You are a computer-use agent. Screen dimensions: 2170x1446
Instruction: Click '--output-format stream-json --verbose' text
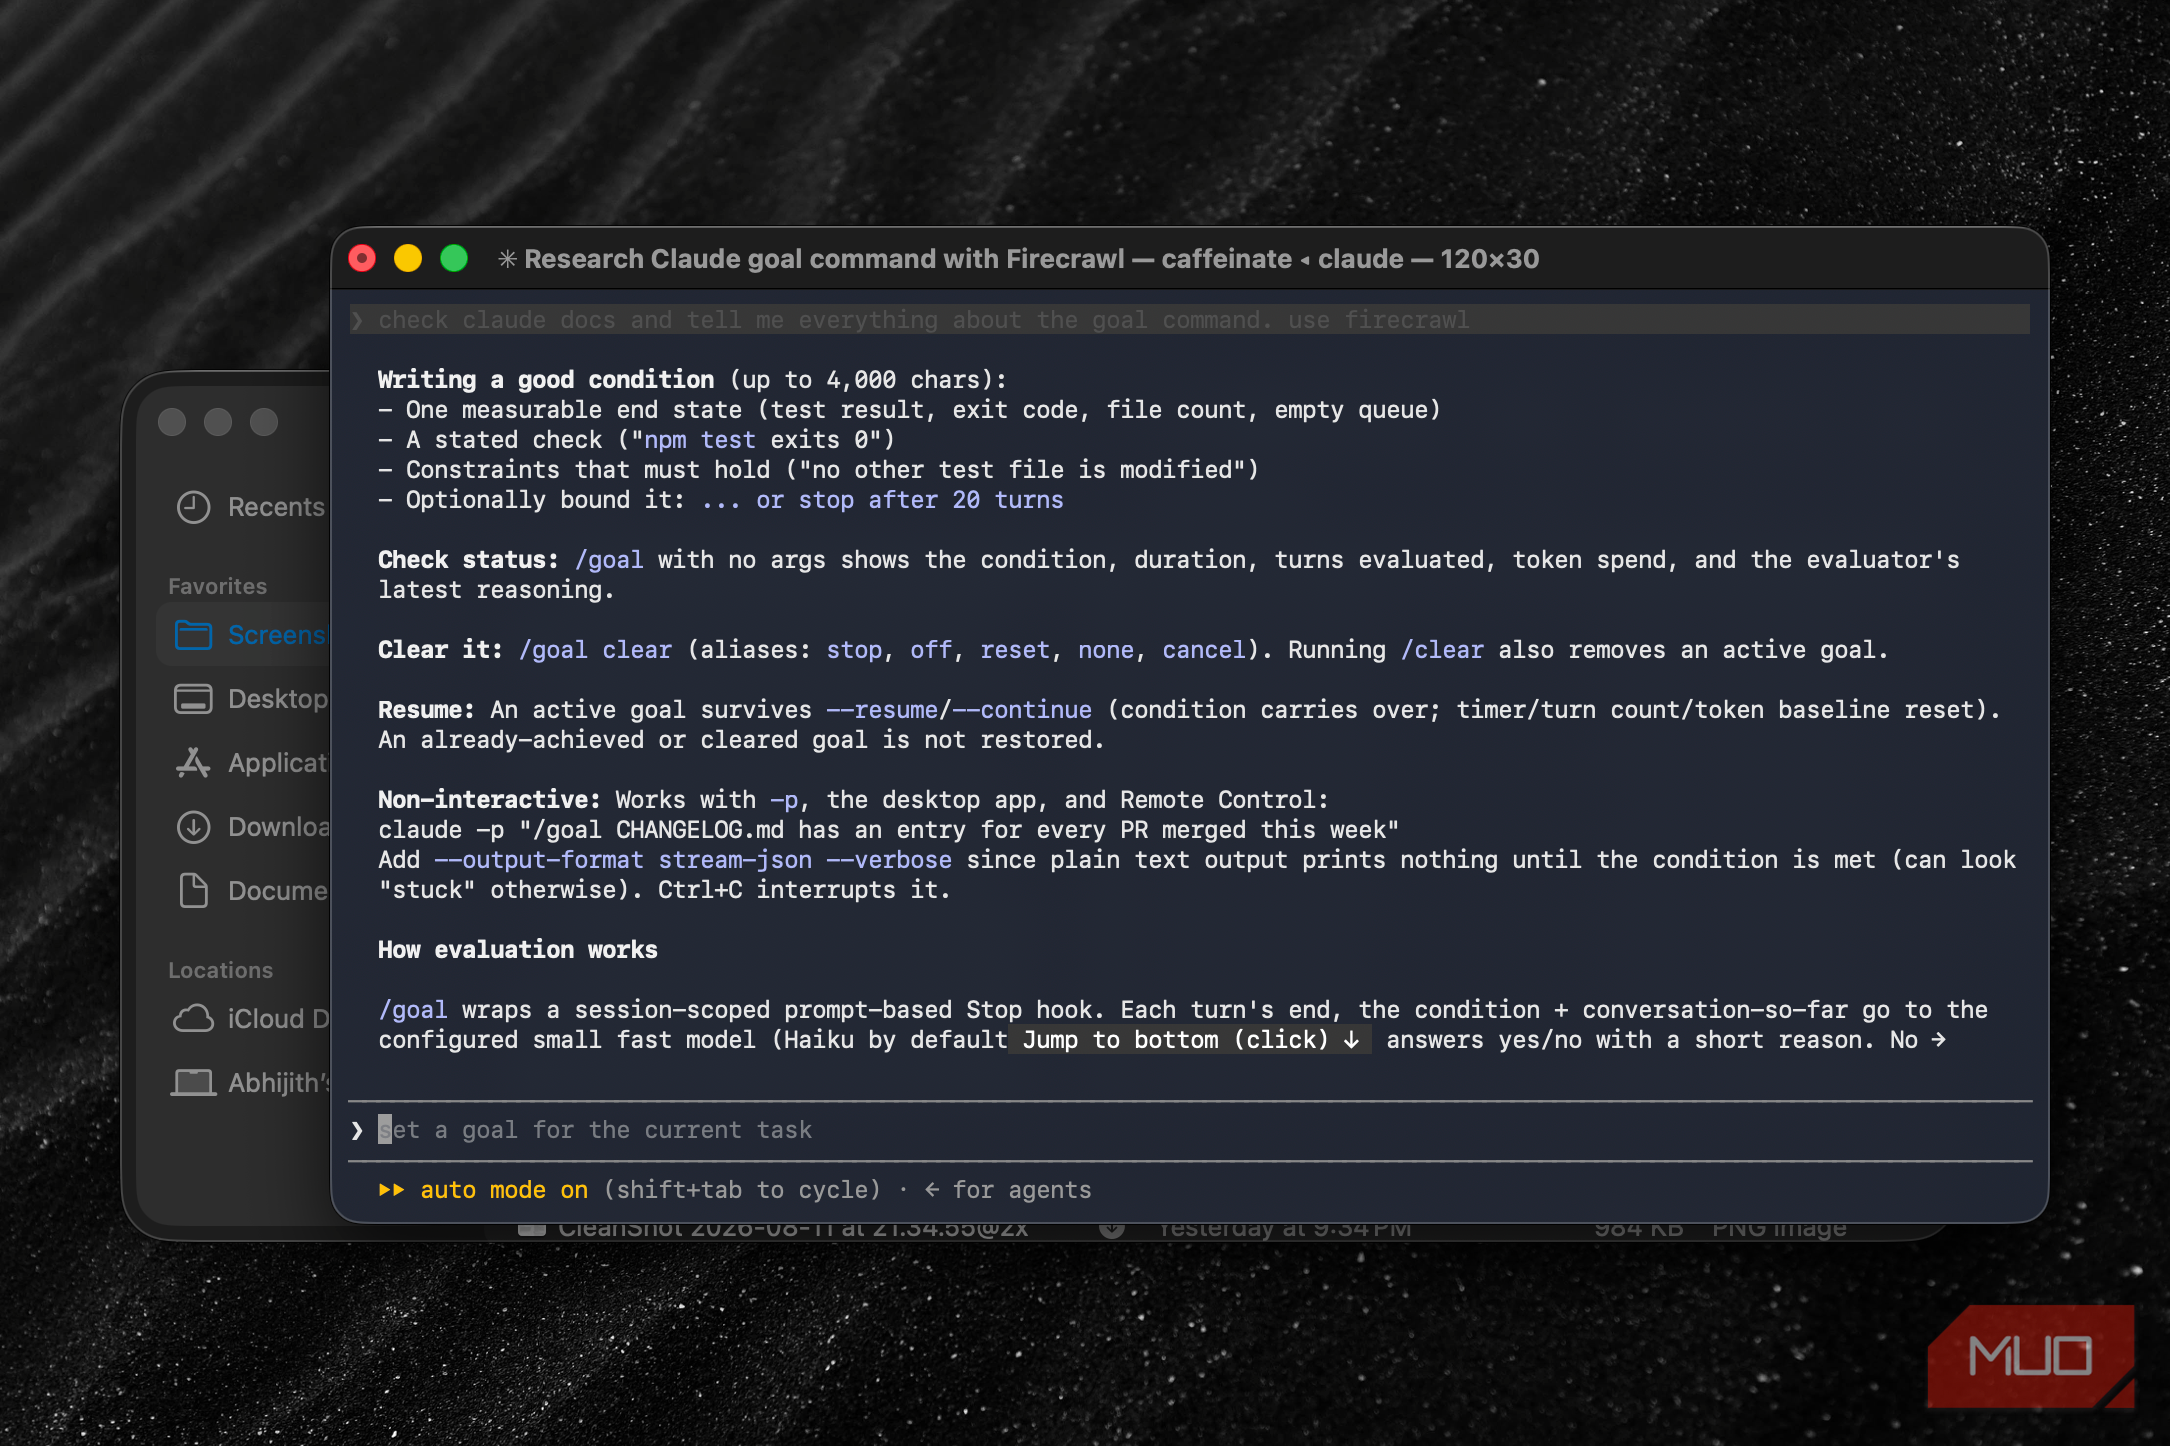[693, 860]
